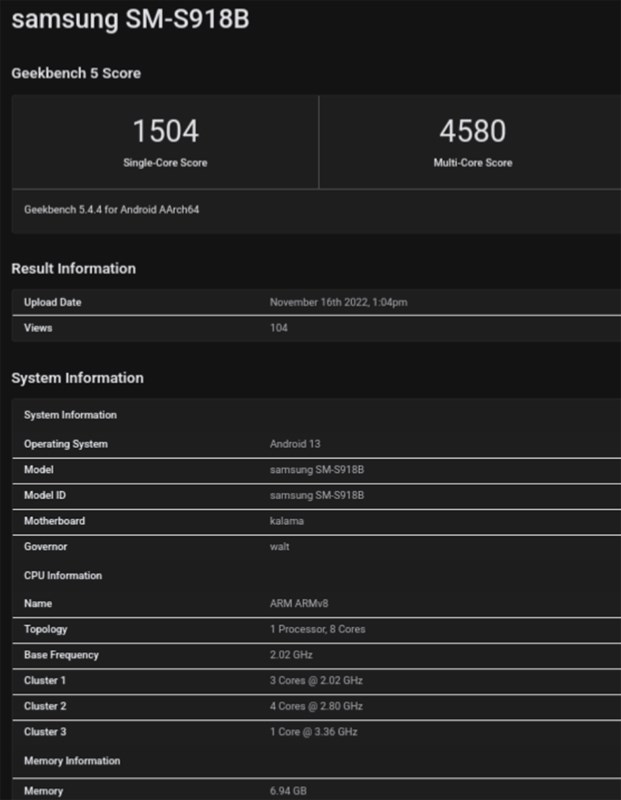Click the 'Cluster 2' row label
Viewport: 621px width, 800px height.
(x=45, y=706)
